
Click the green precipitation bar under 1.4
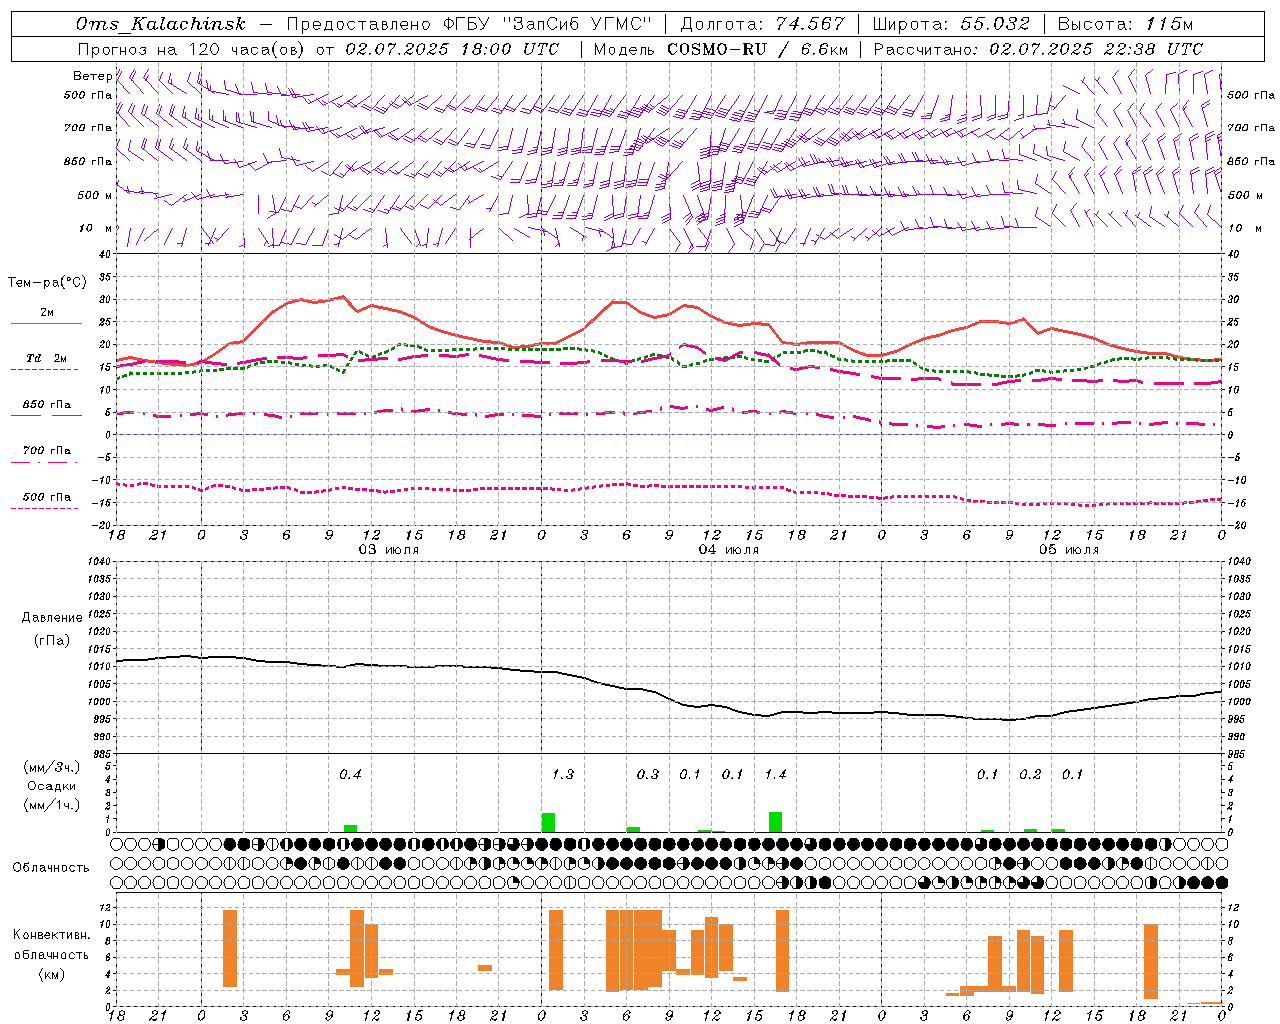click(x=775, y=821)
